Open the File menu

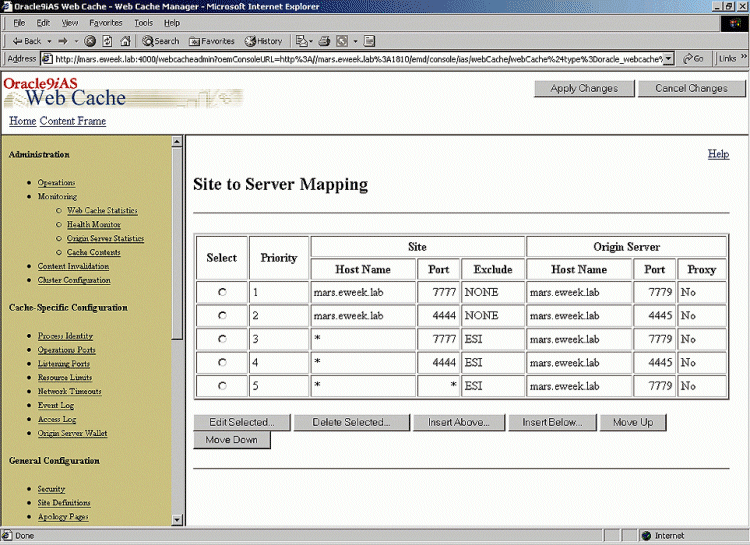tap(19, 23)
